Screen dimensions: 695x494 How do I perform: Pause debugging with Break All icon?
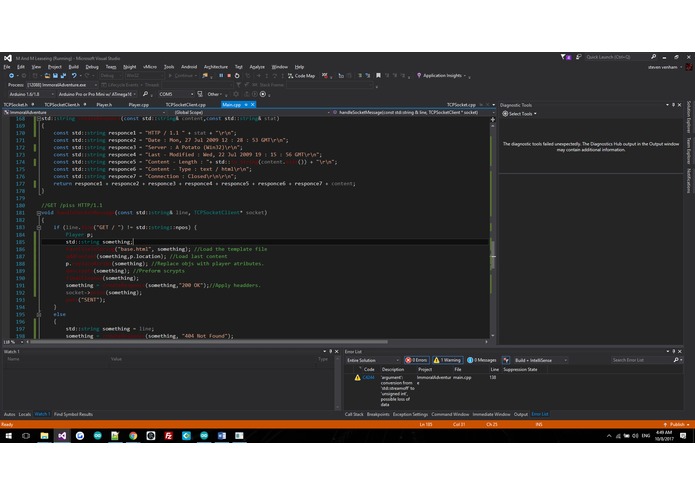point(221,76)
